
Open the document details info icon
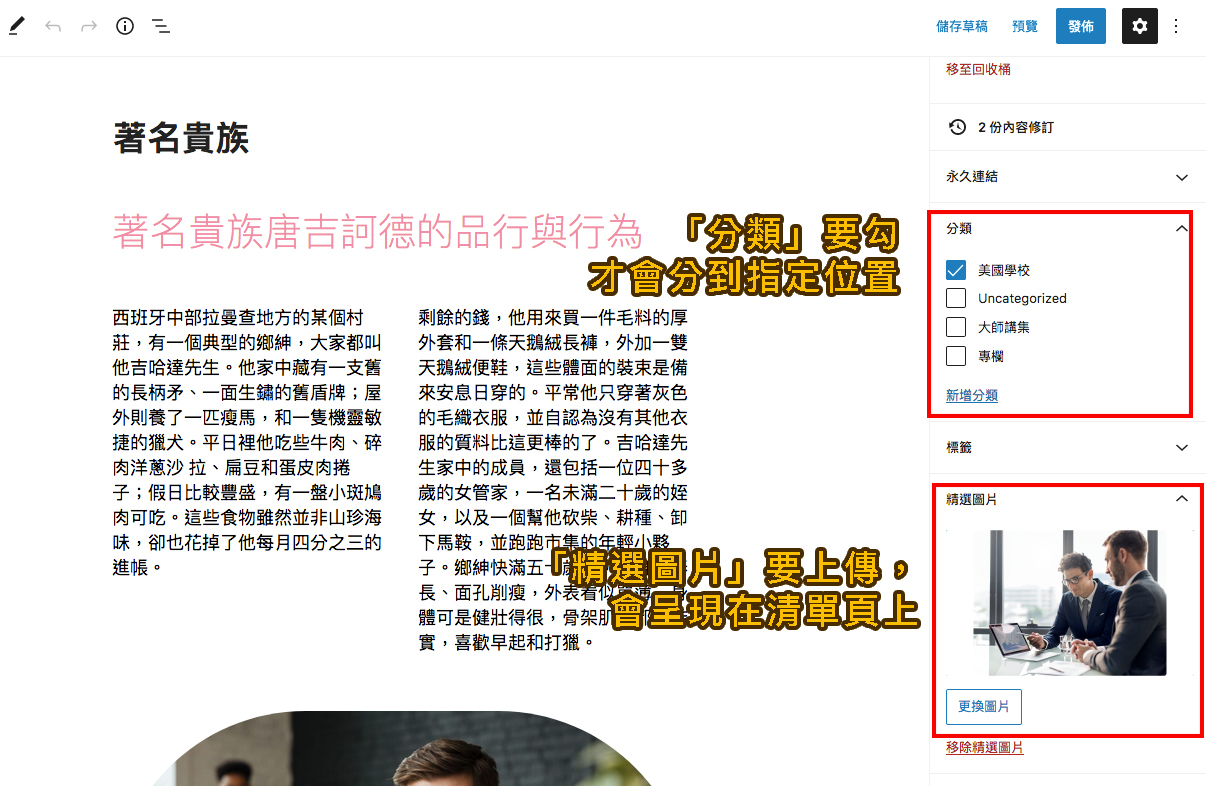click(124, 26)
